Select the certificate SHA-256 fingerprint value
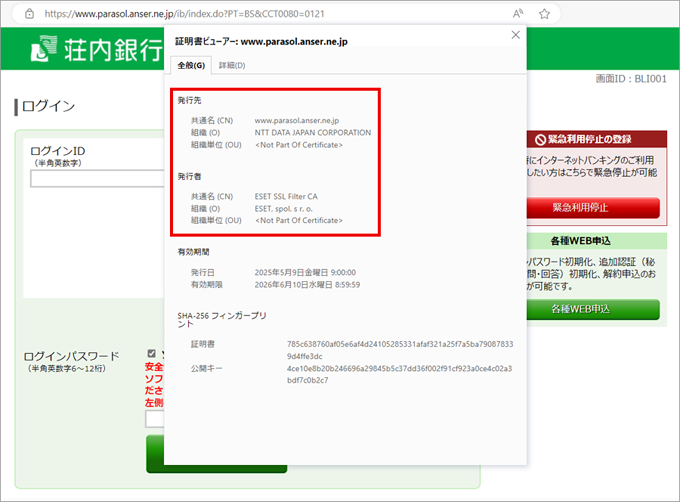This screenshot has width=680, height=502. click(400, 350)
